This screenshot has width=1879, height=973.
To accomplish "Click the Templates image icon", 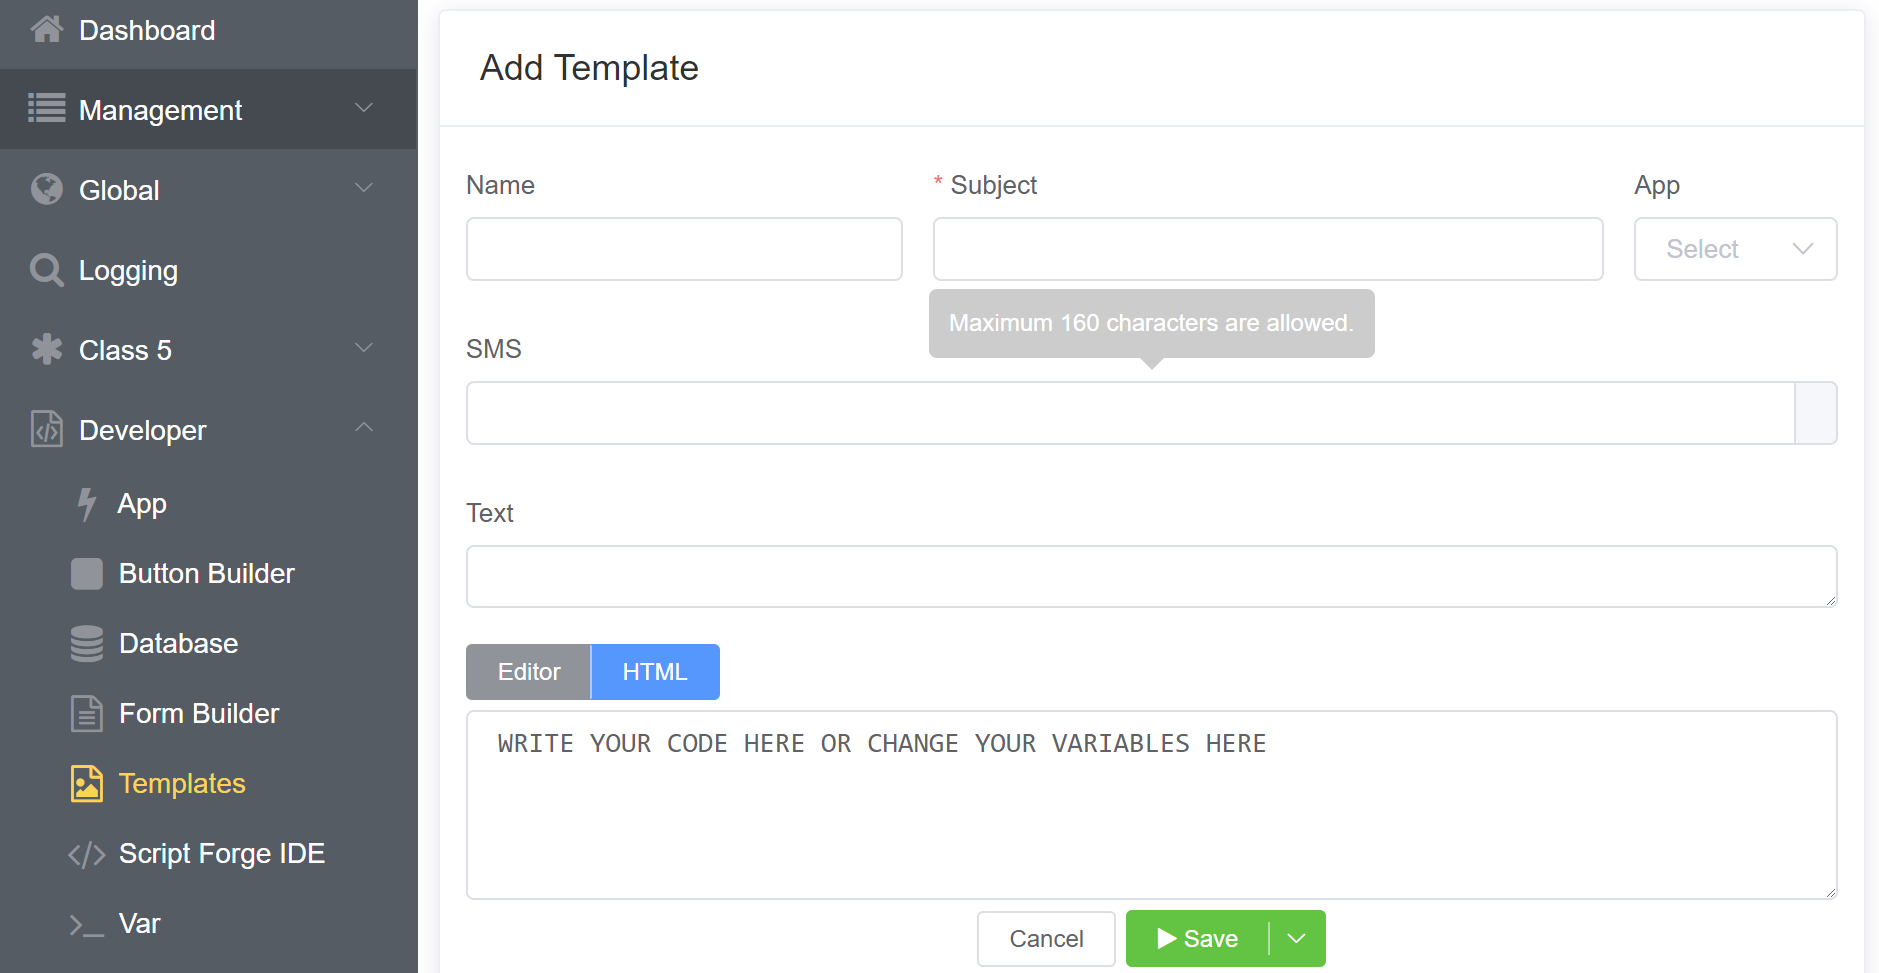I will coord(87,784).
